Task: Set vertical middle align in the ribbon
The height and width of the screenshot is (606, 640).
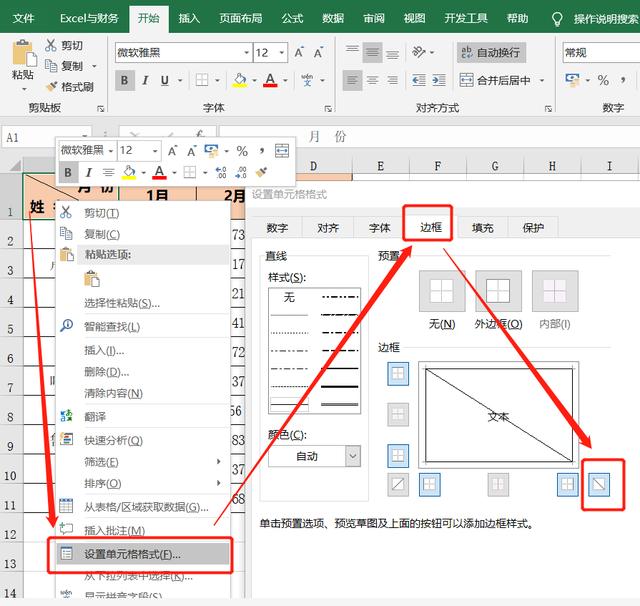Action: click(x=373, y=52)
